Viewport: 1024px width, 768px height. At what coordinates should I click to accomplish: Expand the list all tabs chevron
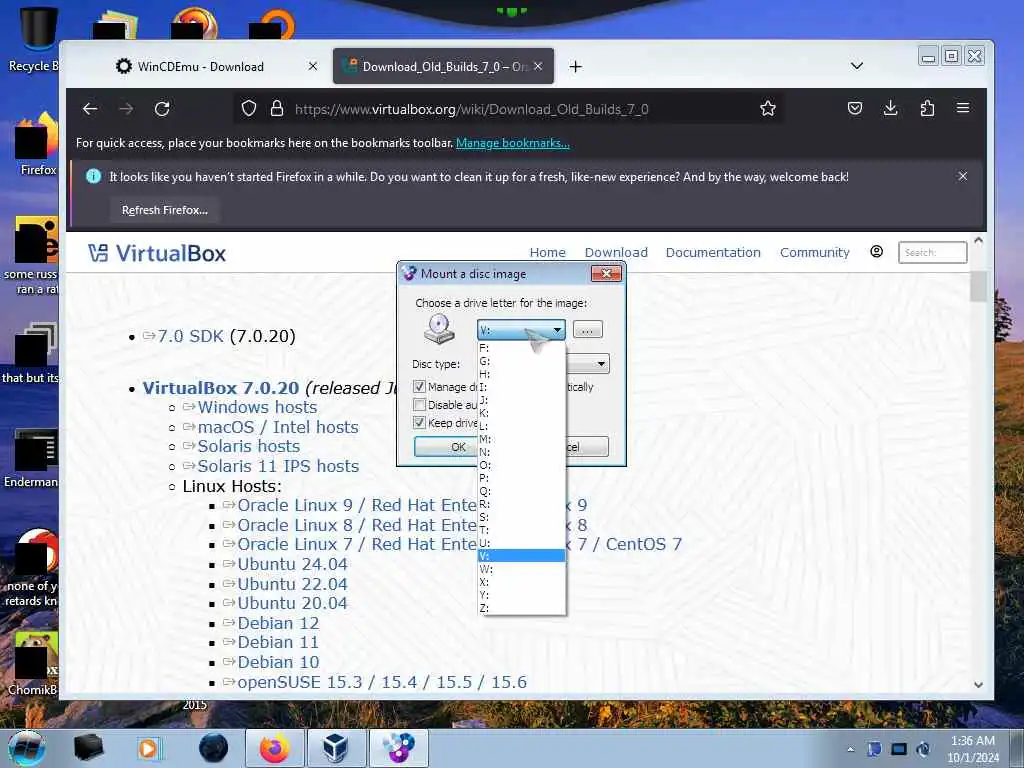(857, 66)
